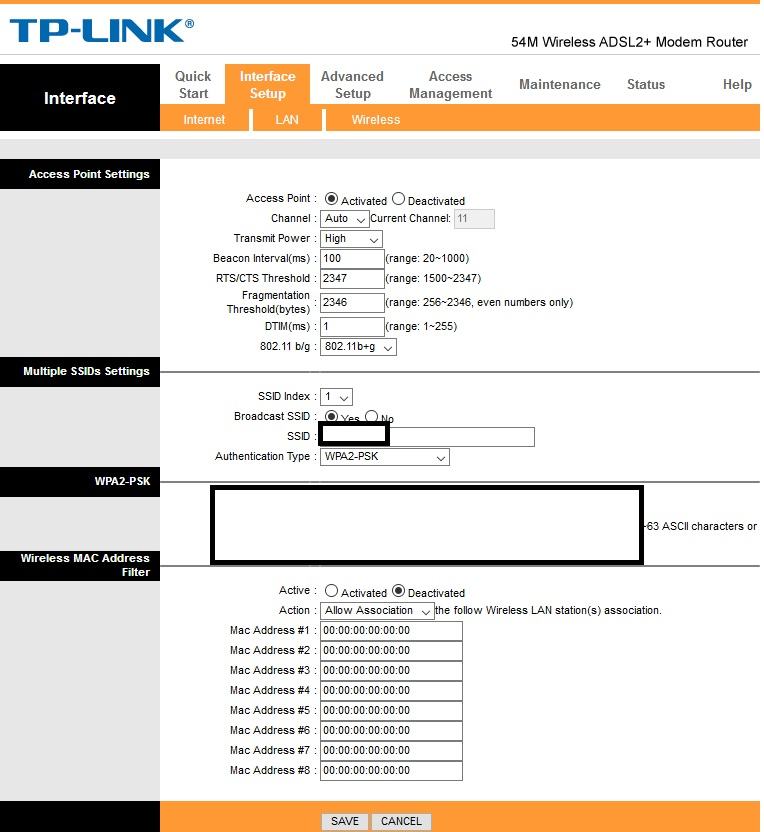Click the Wireless MAC Address Filter heading

pos(85,565)
